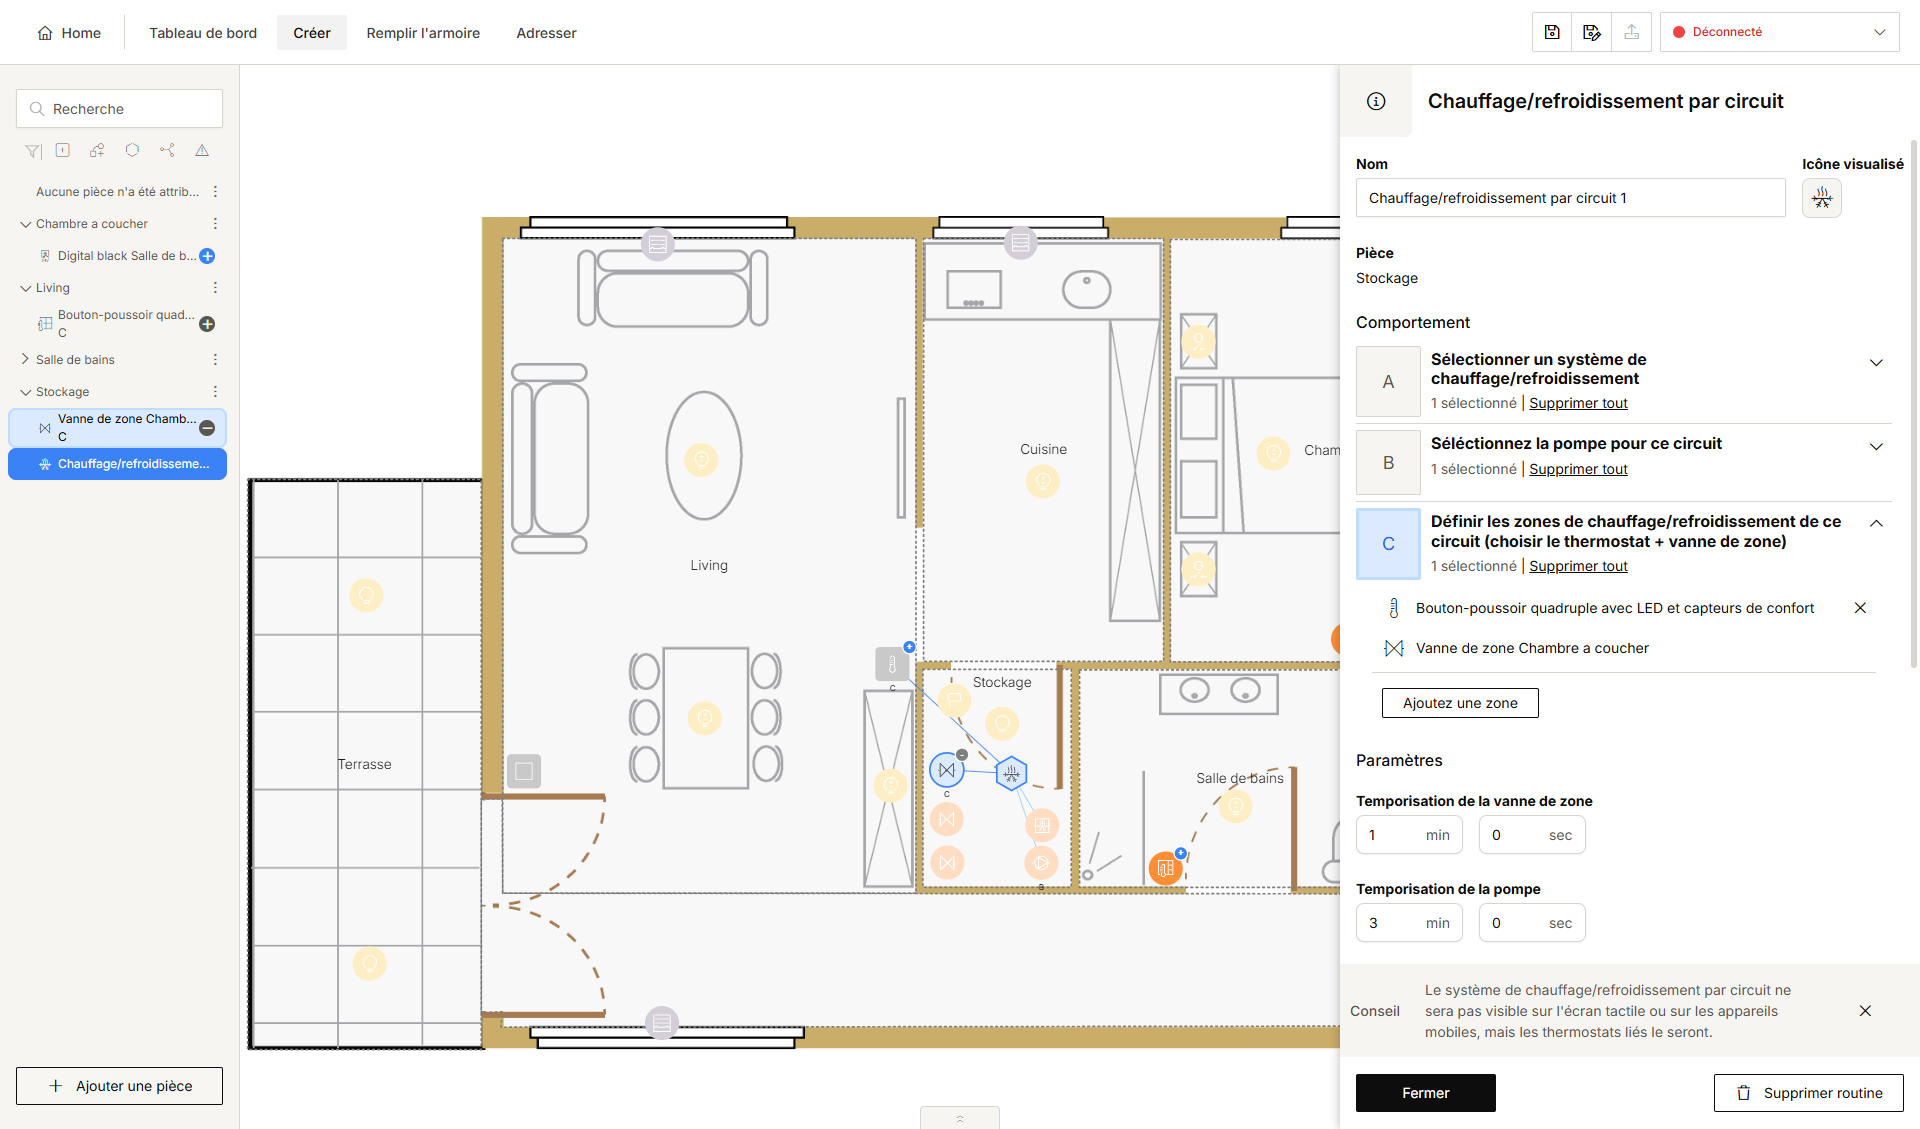Add Bouton-poussoir quadruple with dark plus button
Screen dimensions: 1920x1129
[207, 324]
